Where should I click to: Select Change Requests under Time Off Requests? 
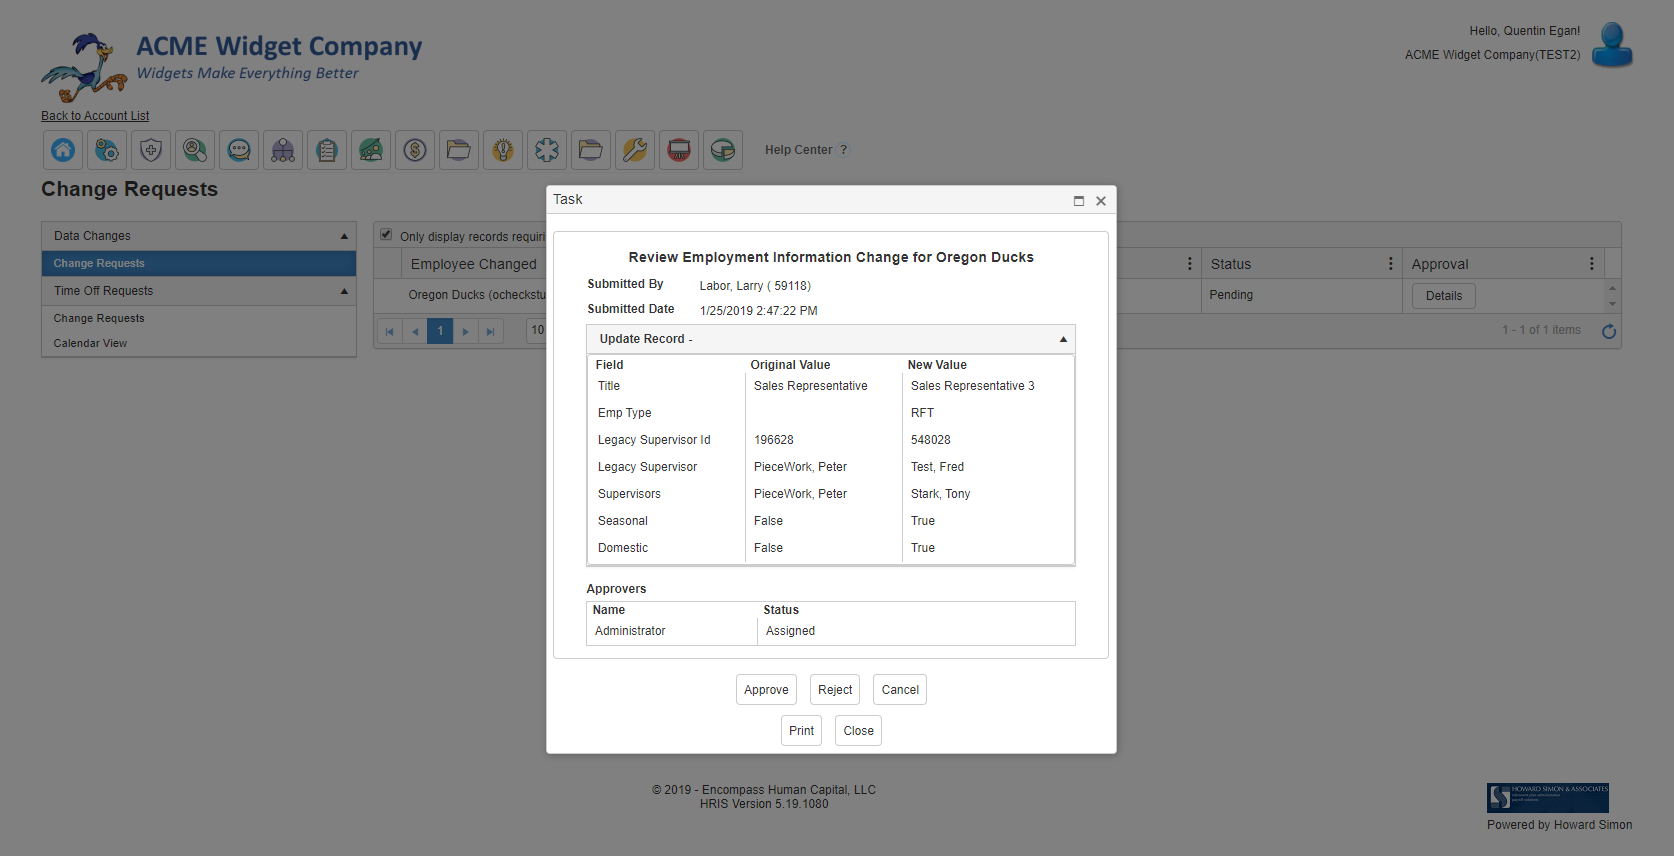pyautogui.click(x=199, y=318)
